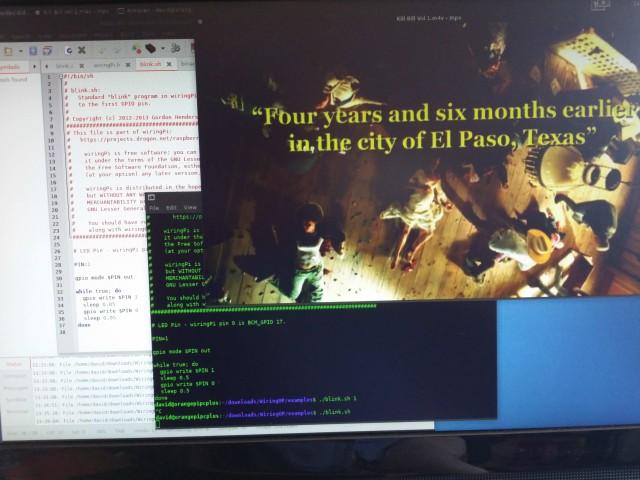Select the Compiler tab in message panel
The width and height of the screenshot is (640, 480).
[x=15, y=376]
